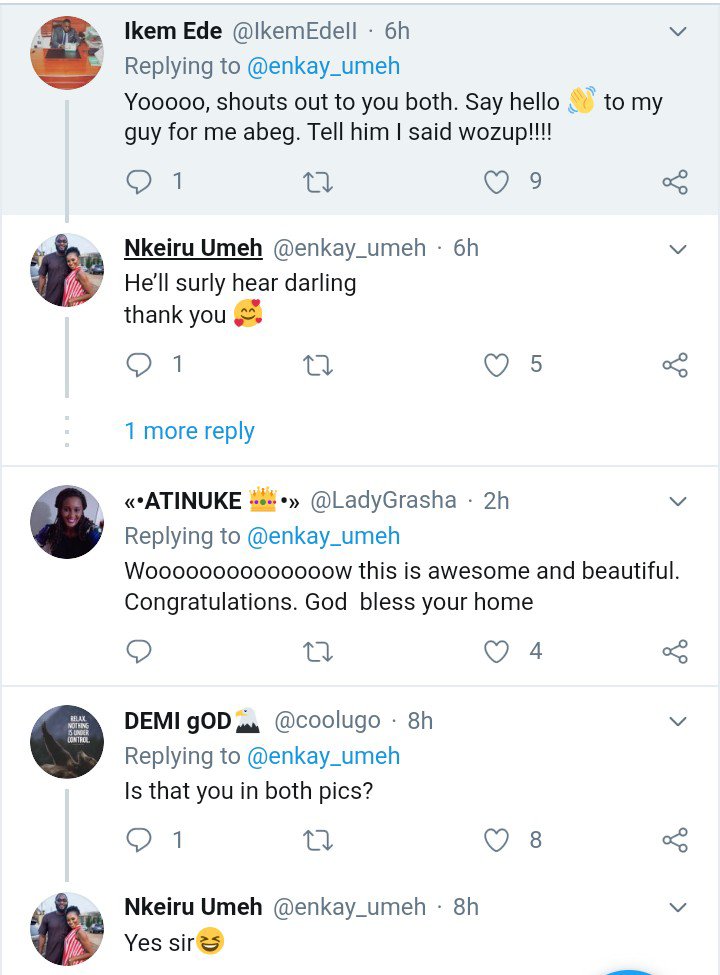The height and width of the screenshot is (975, 720).
Task: Retweet Ikem Ede's tweet
Action: coord(317,182)
